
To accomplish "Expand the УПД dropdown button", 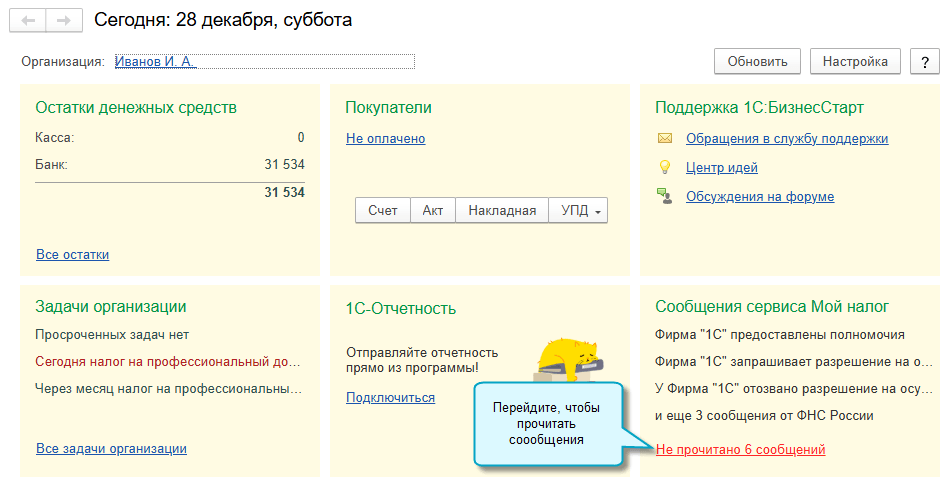I will 579,211.
